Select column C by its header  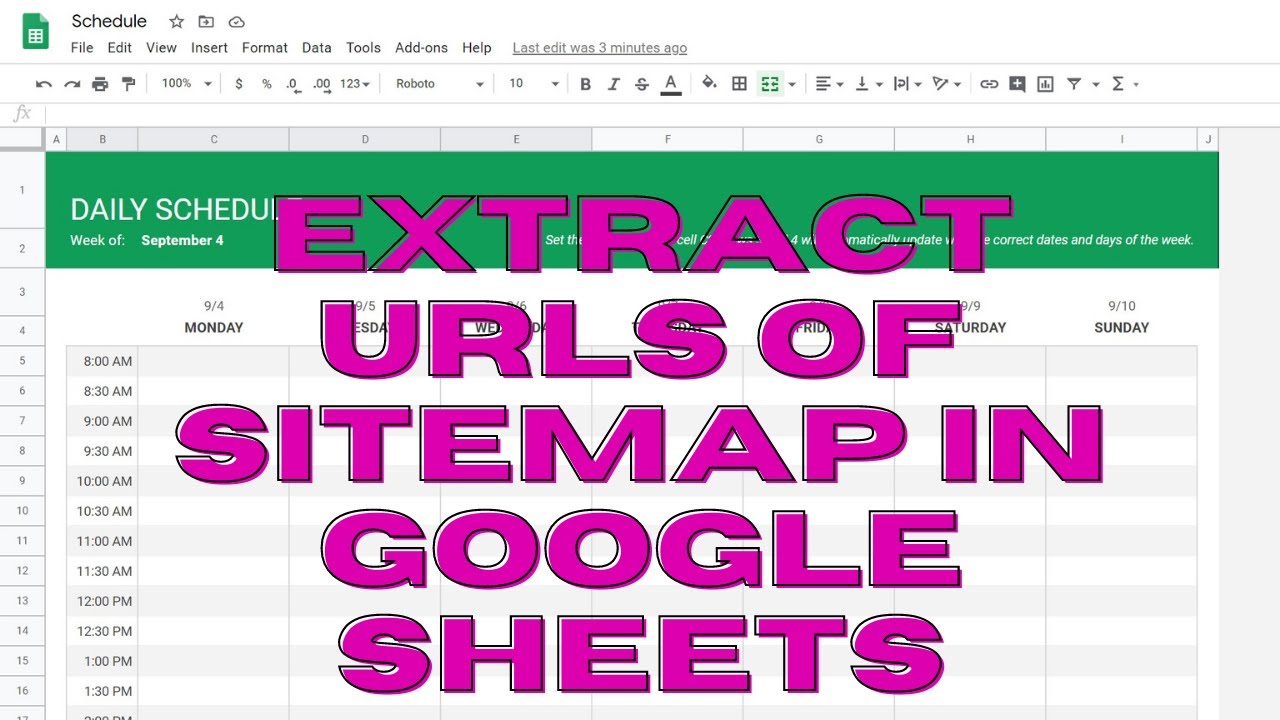pyautogui.click(x=214, y=140)
